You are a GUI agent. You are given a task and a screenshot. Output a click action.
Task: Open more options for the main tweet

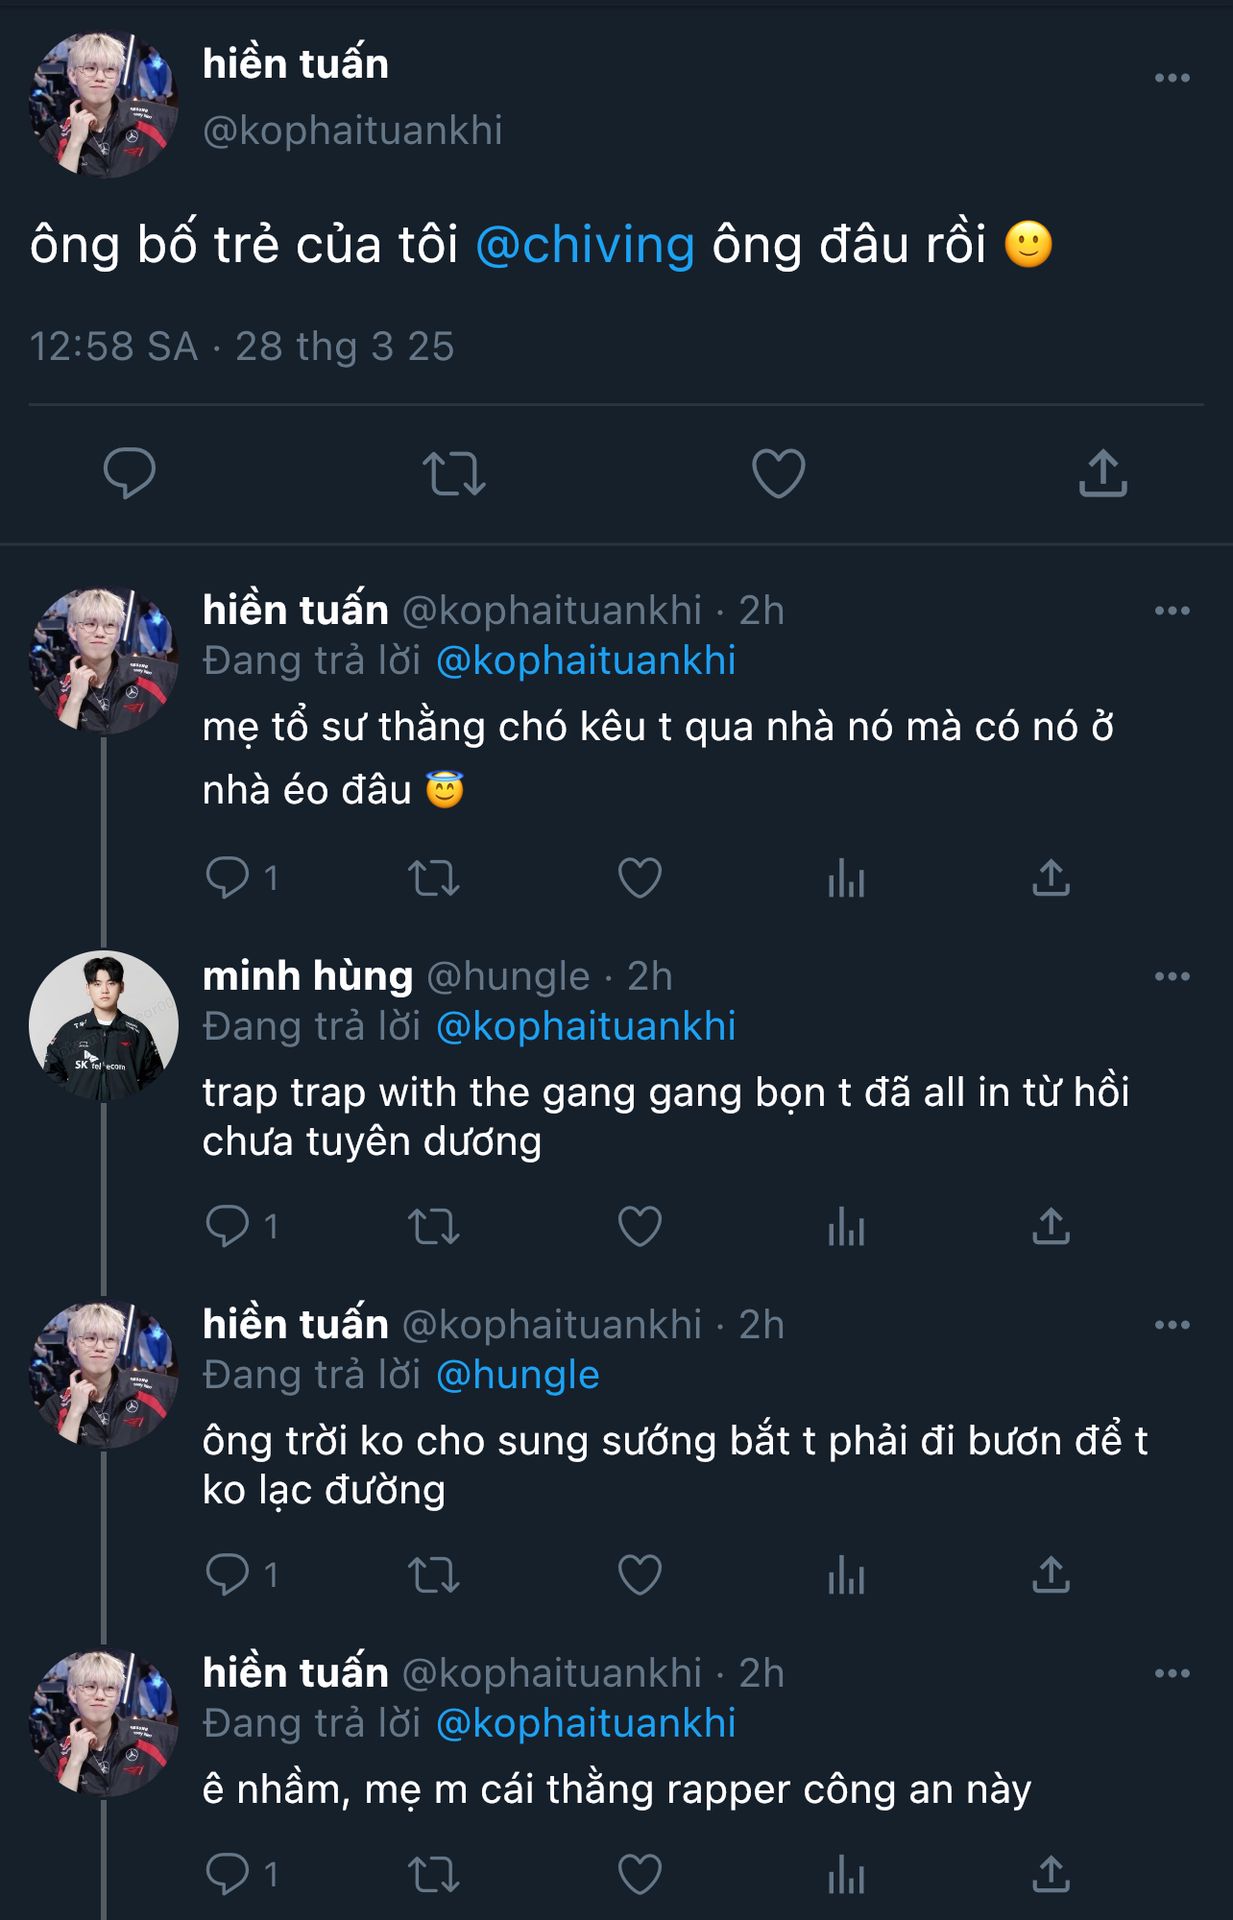1171,78
